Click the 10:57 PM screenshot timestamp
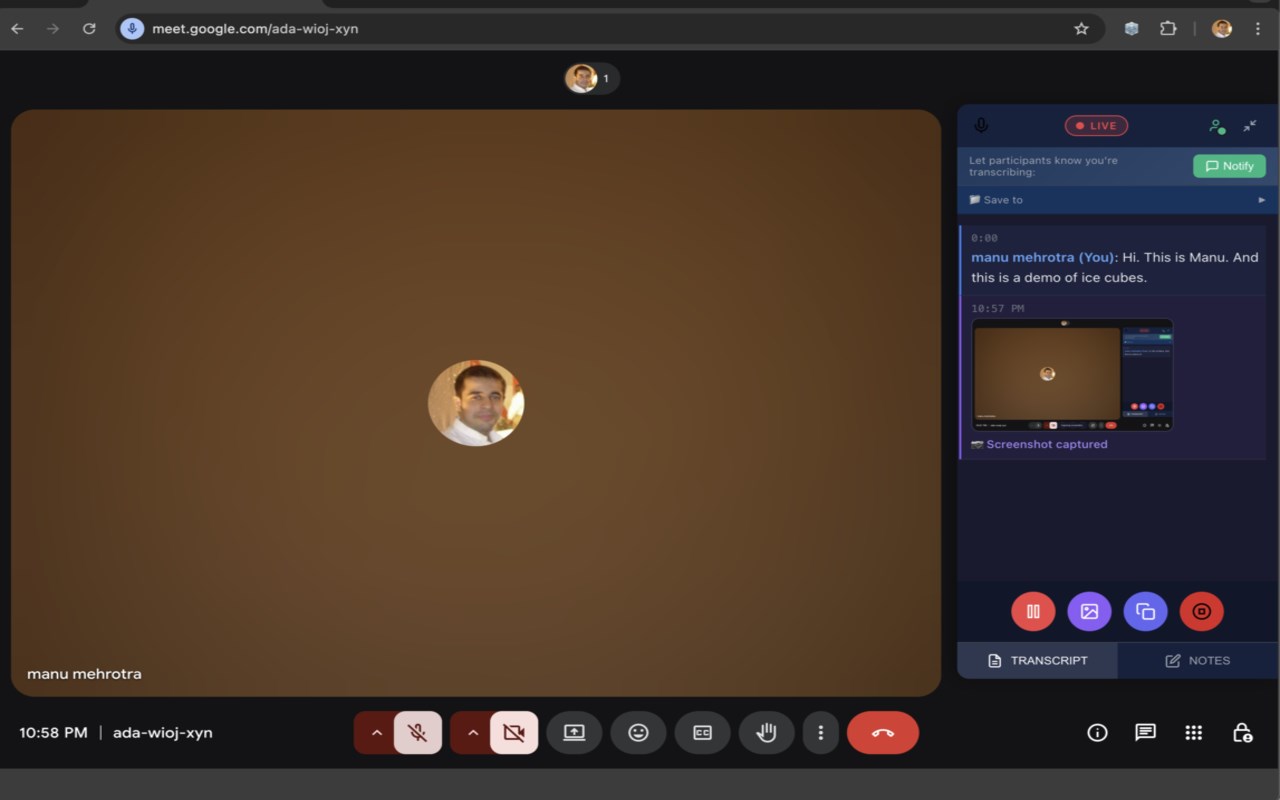Screen dimensions: 1280x800 [997, 308]
